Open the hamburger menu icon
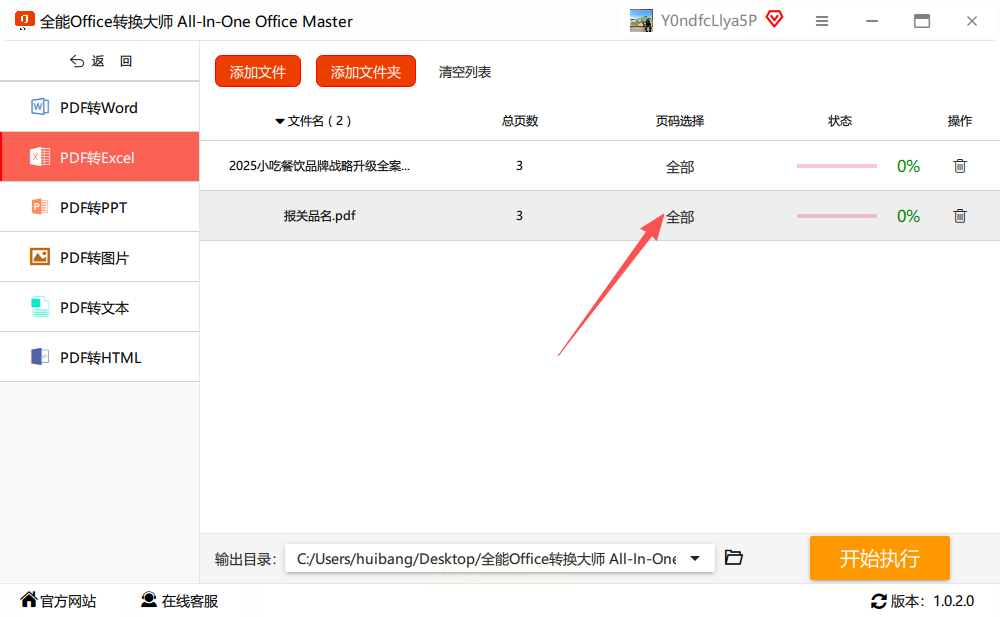 coord(822,21)
